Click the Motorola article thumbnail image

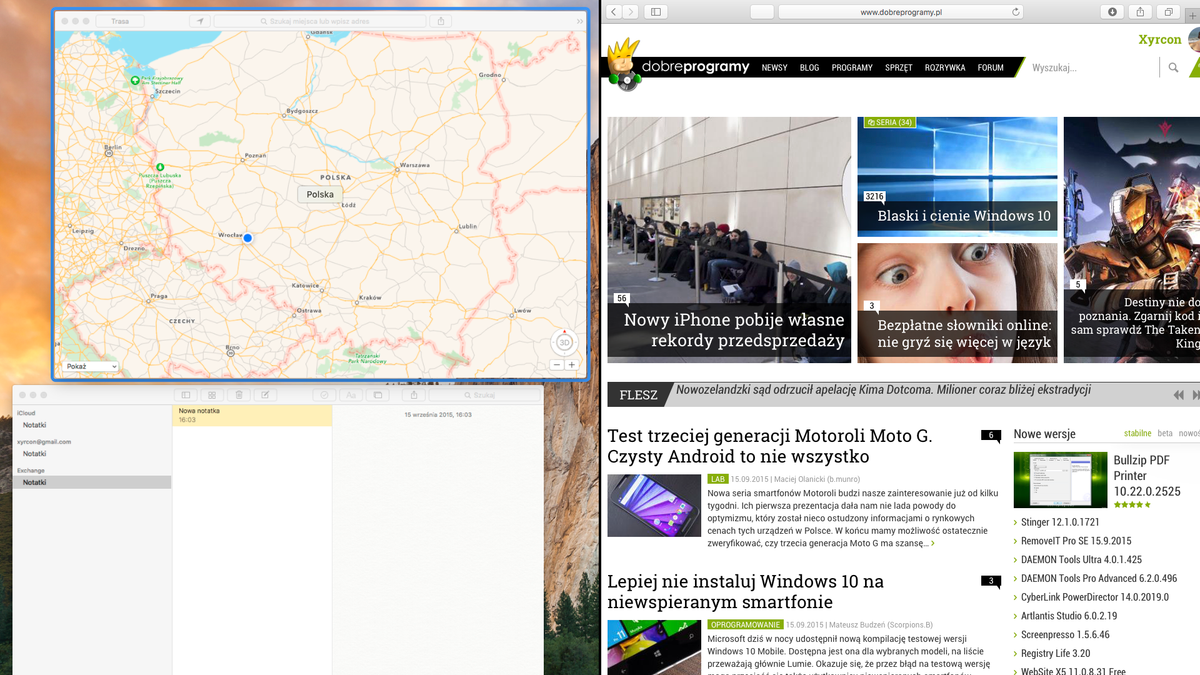tap(654, 505)
